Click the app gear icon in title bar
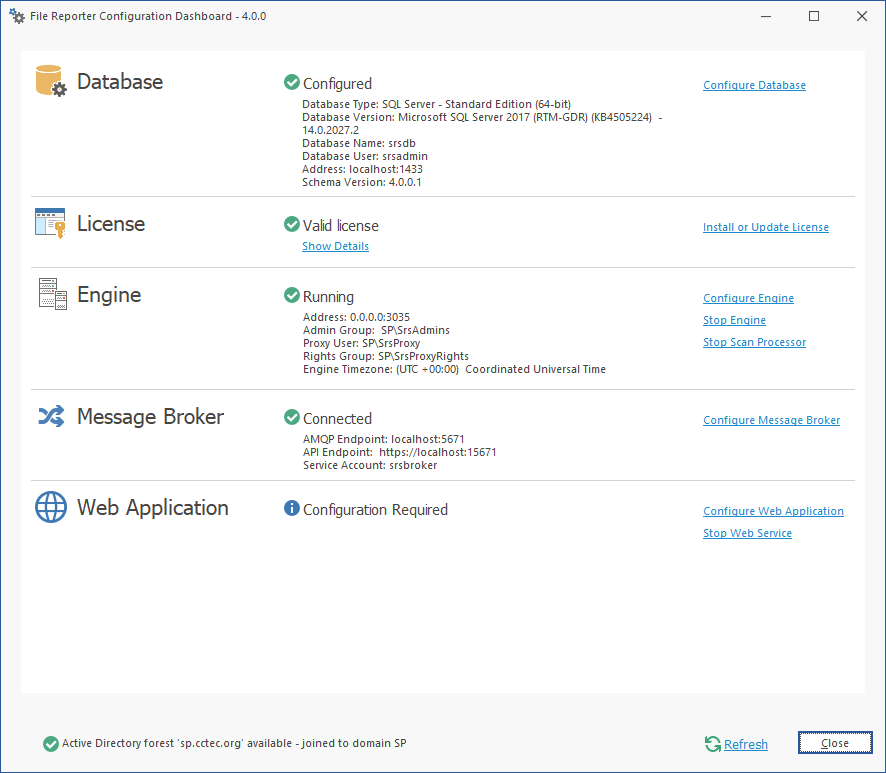The width and height of the screenshot is (886, 773). point(17,17)
